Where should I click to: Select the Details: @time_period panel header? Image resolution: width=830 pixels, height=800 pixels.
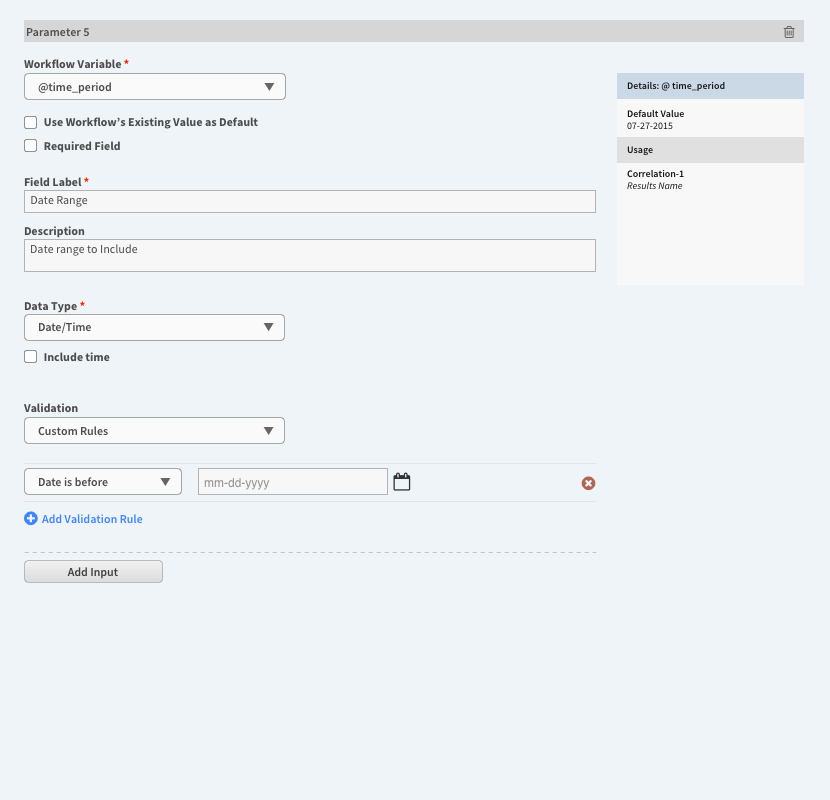pyautogui.click(x=710, y=86)
